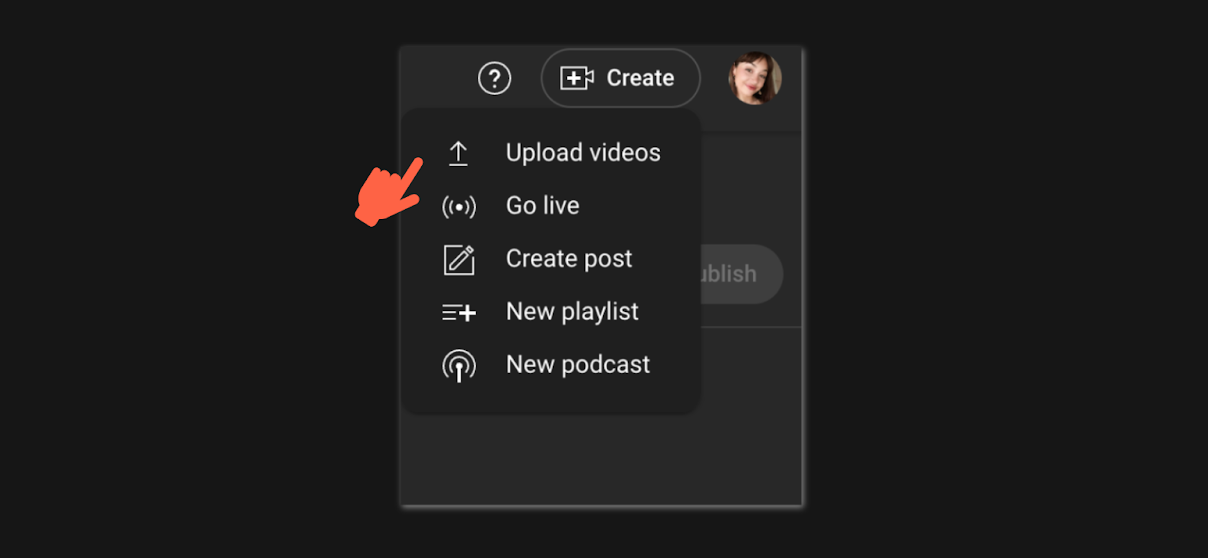The height and width of the screenshot is (558, 1208).
Task: Open the help question mark icon
Action: pos(494,78)
